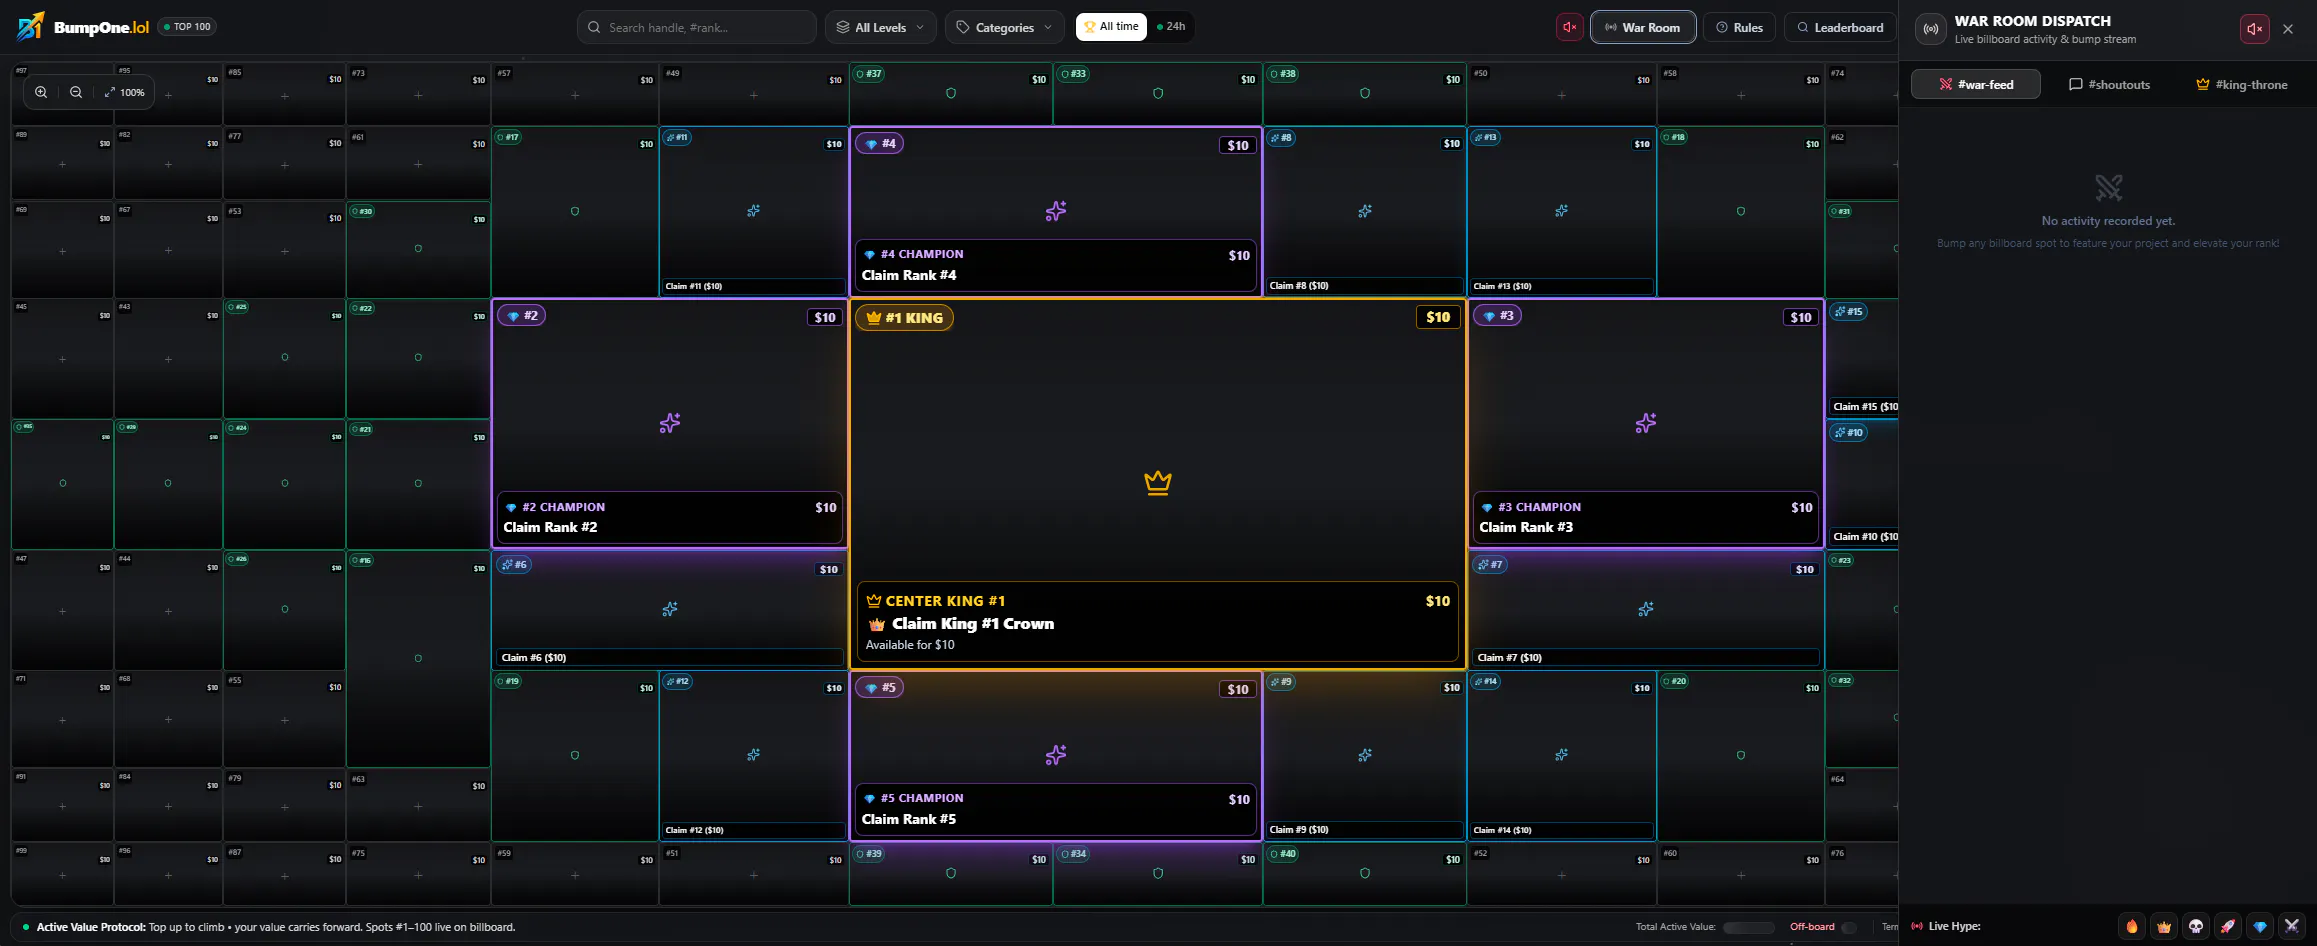The height and width of the screenshot is (946, 2317).
Task: Click shield icon in the #37 tile
Action: pyautogui.click(x=951, y=93)
